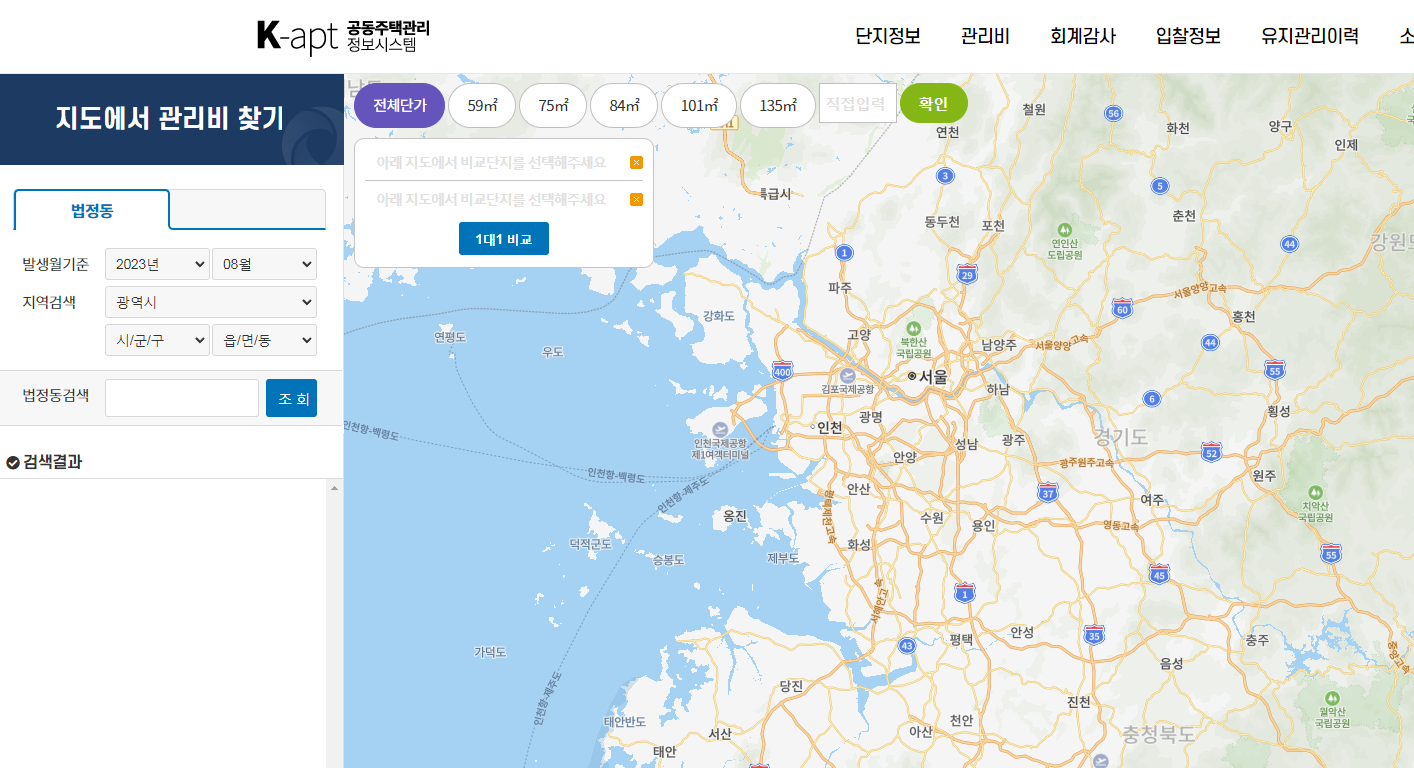Click the highway 52 shield marker
This screenshot has height=768, width=1414.
1211,453
